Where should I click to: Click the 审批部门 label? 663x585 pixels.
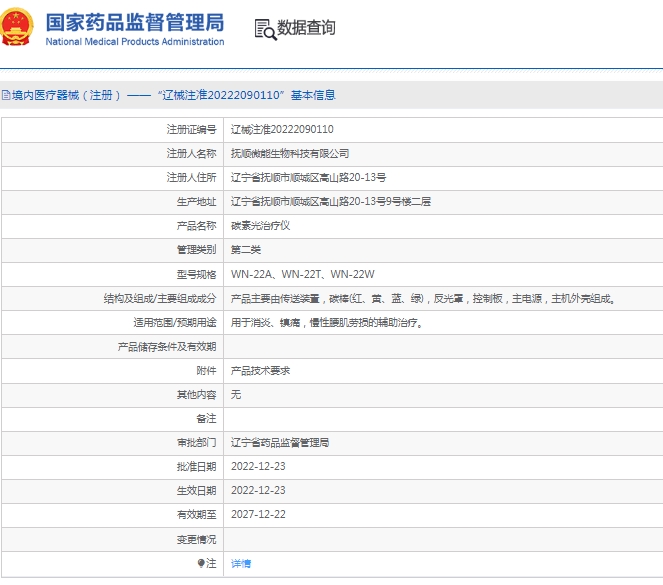point(196,443)
